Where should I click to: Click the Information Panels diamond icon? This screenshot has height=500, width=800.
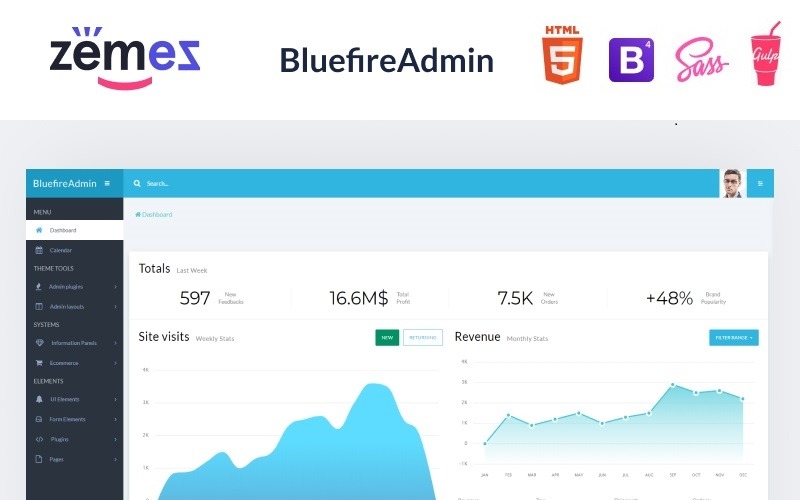click(39, 343)
